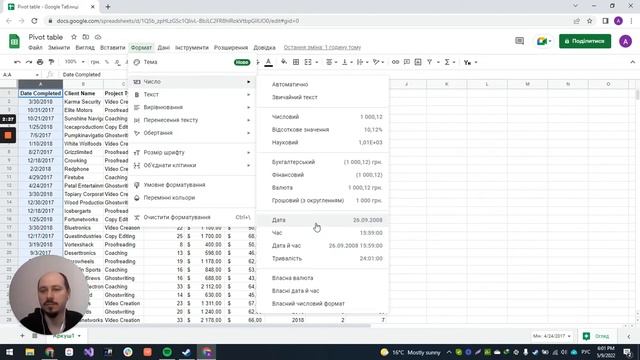Choose Очистити форматування option
Image resolution: width=640 pixels, height=360 pixels.
coord(192,217)
